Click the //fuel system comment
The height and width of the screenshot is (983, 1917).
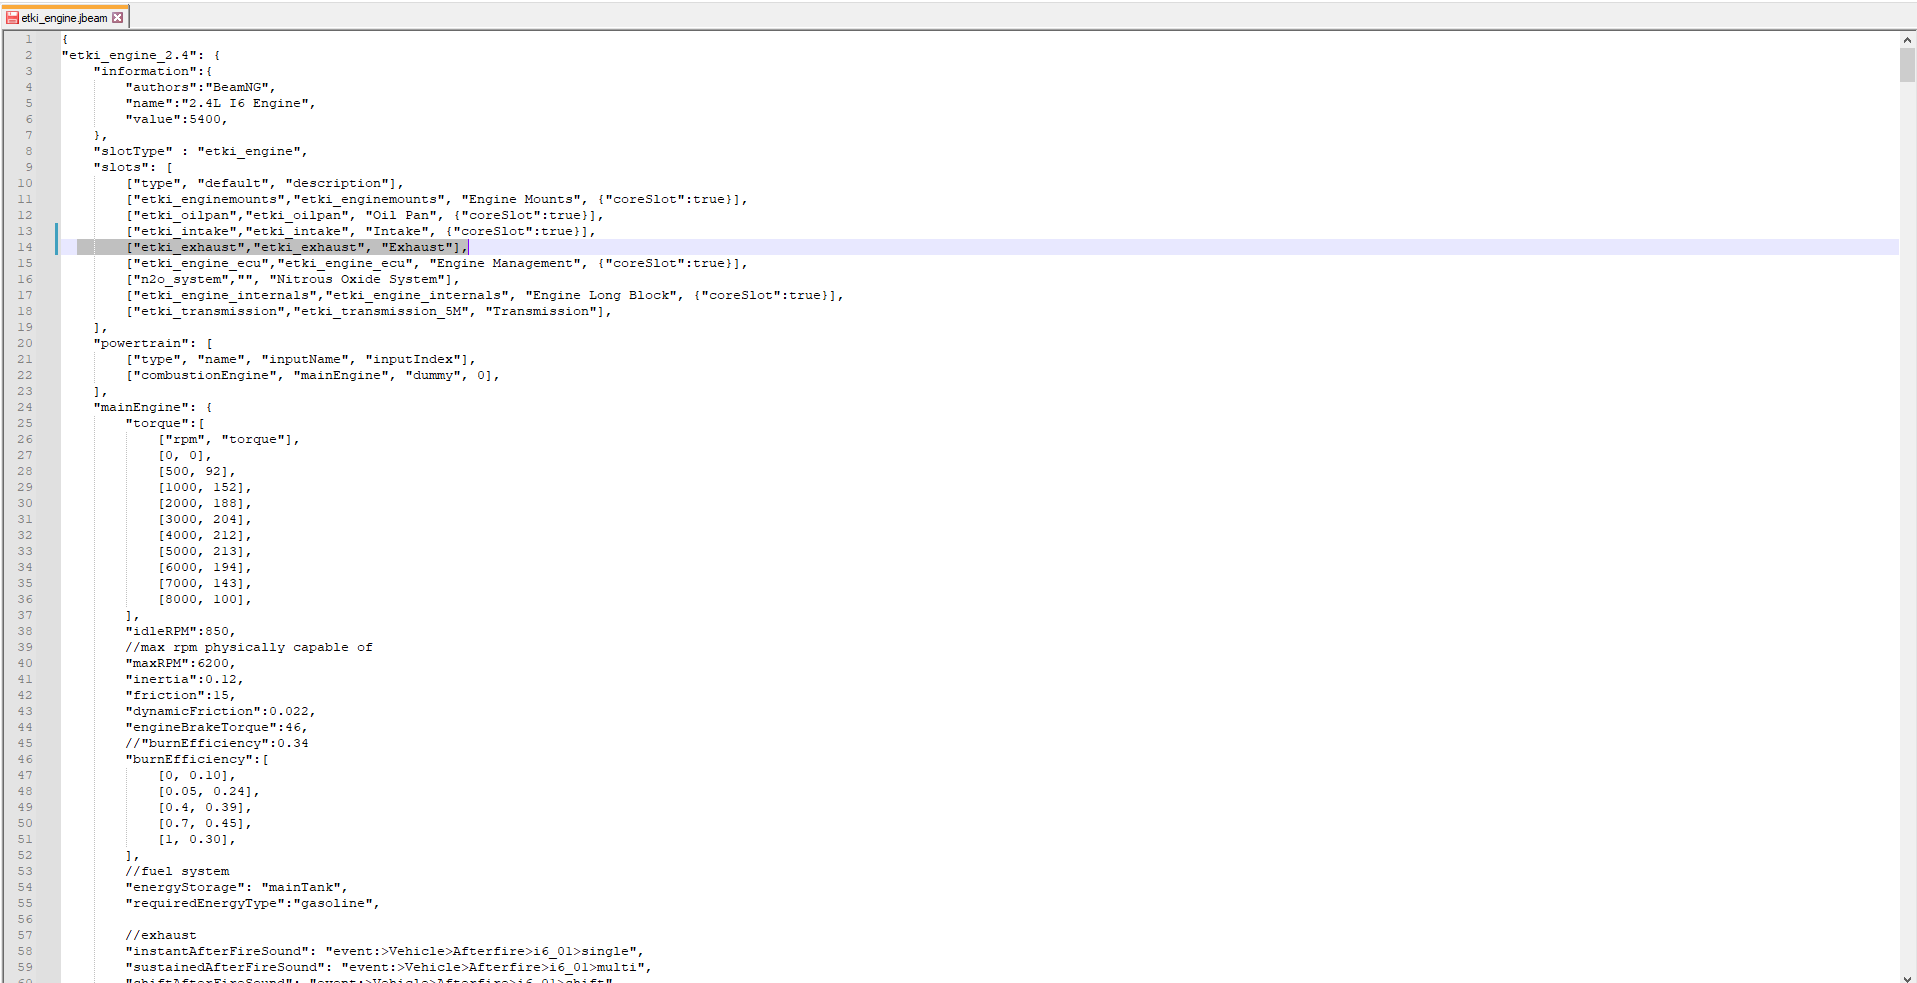click(x=177, y=871)
